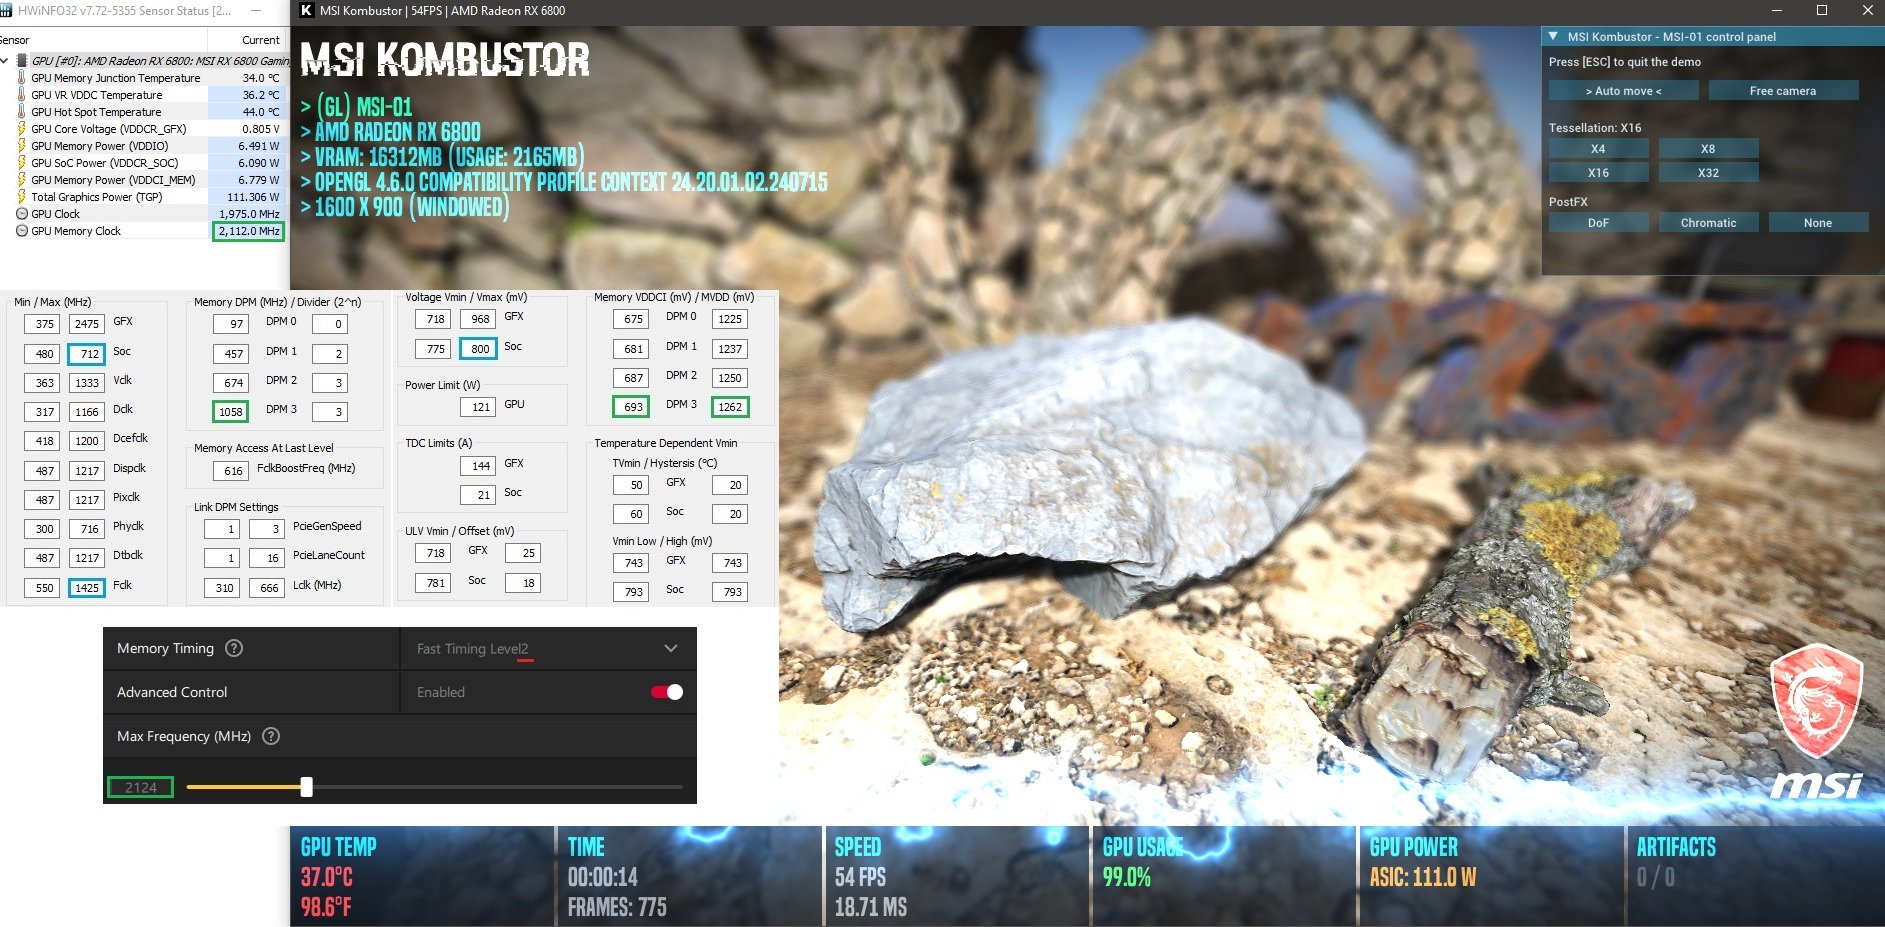The height and width of the screenshot is (927, 1885).
Task: Click the Sensor column header in HWiNFO
Action: 103,40
